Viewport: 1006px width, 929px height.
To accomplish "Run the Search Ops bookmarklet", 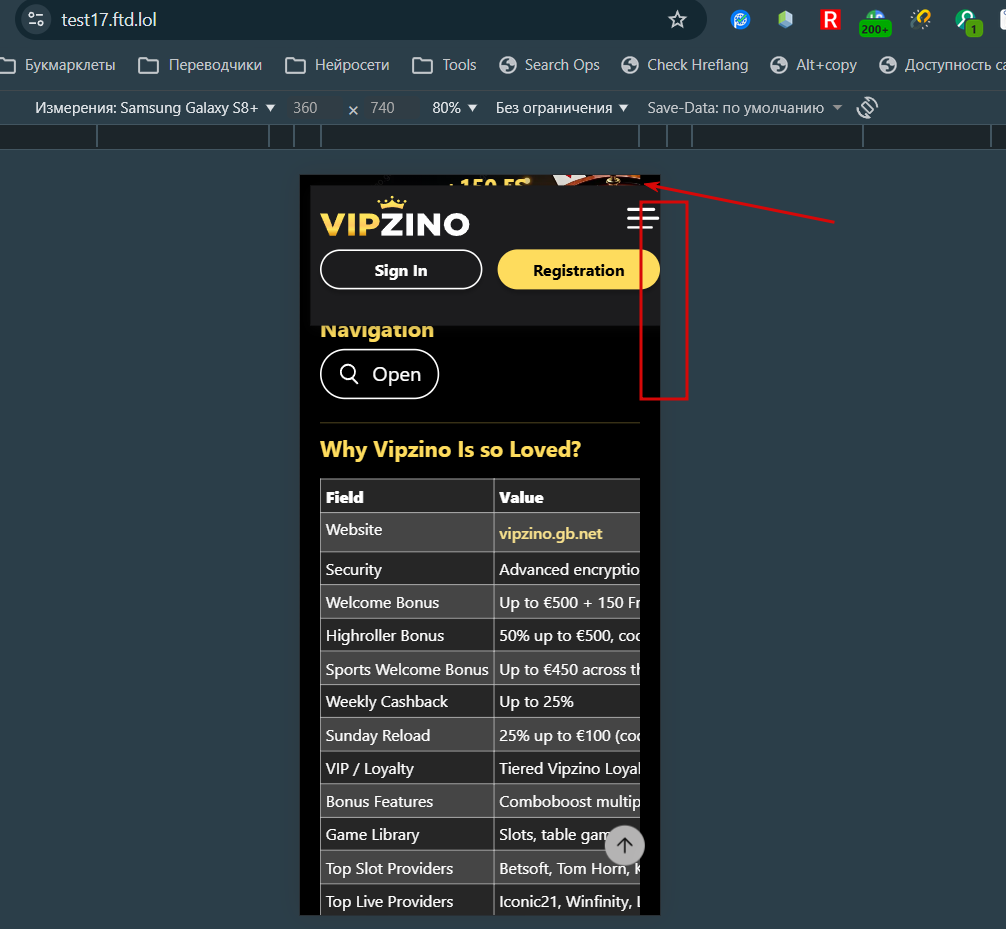I will click(550, 65).
